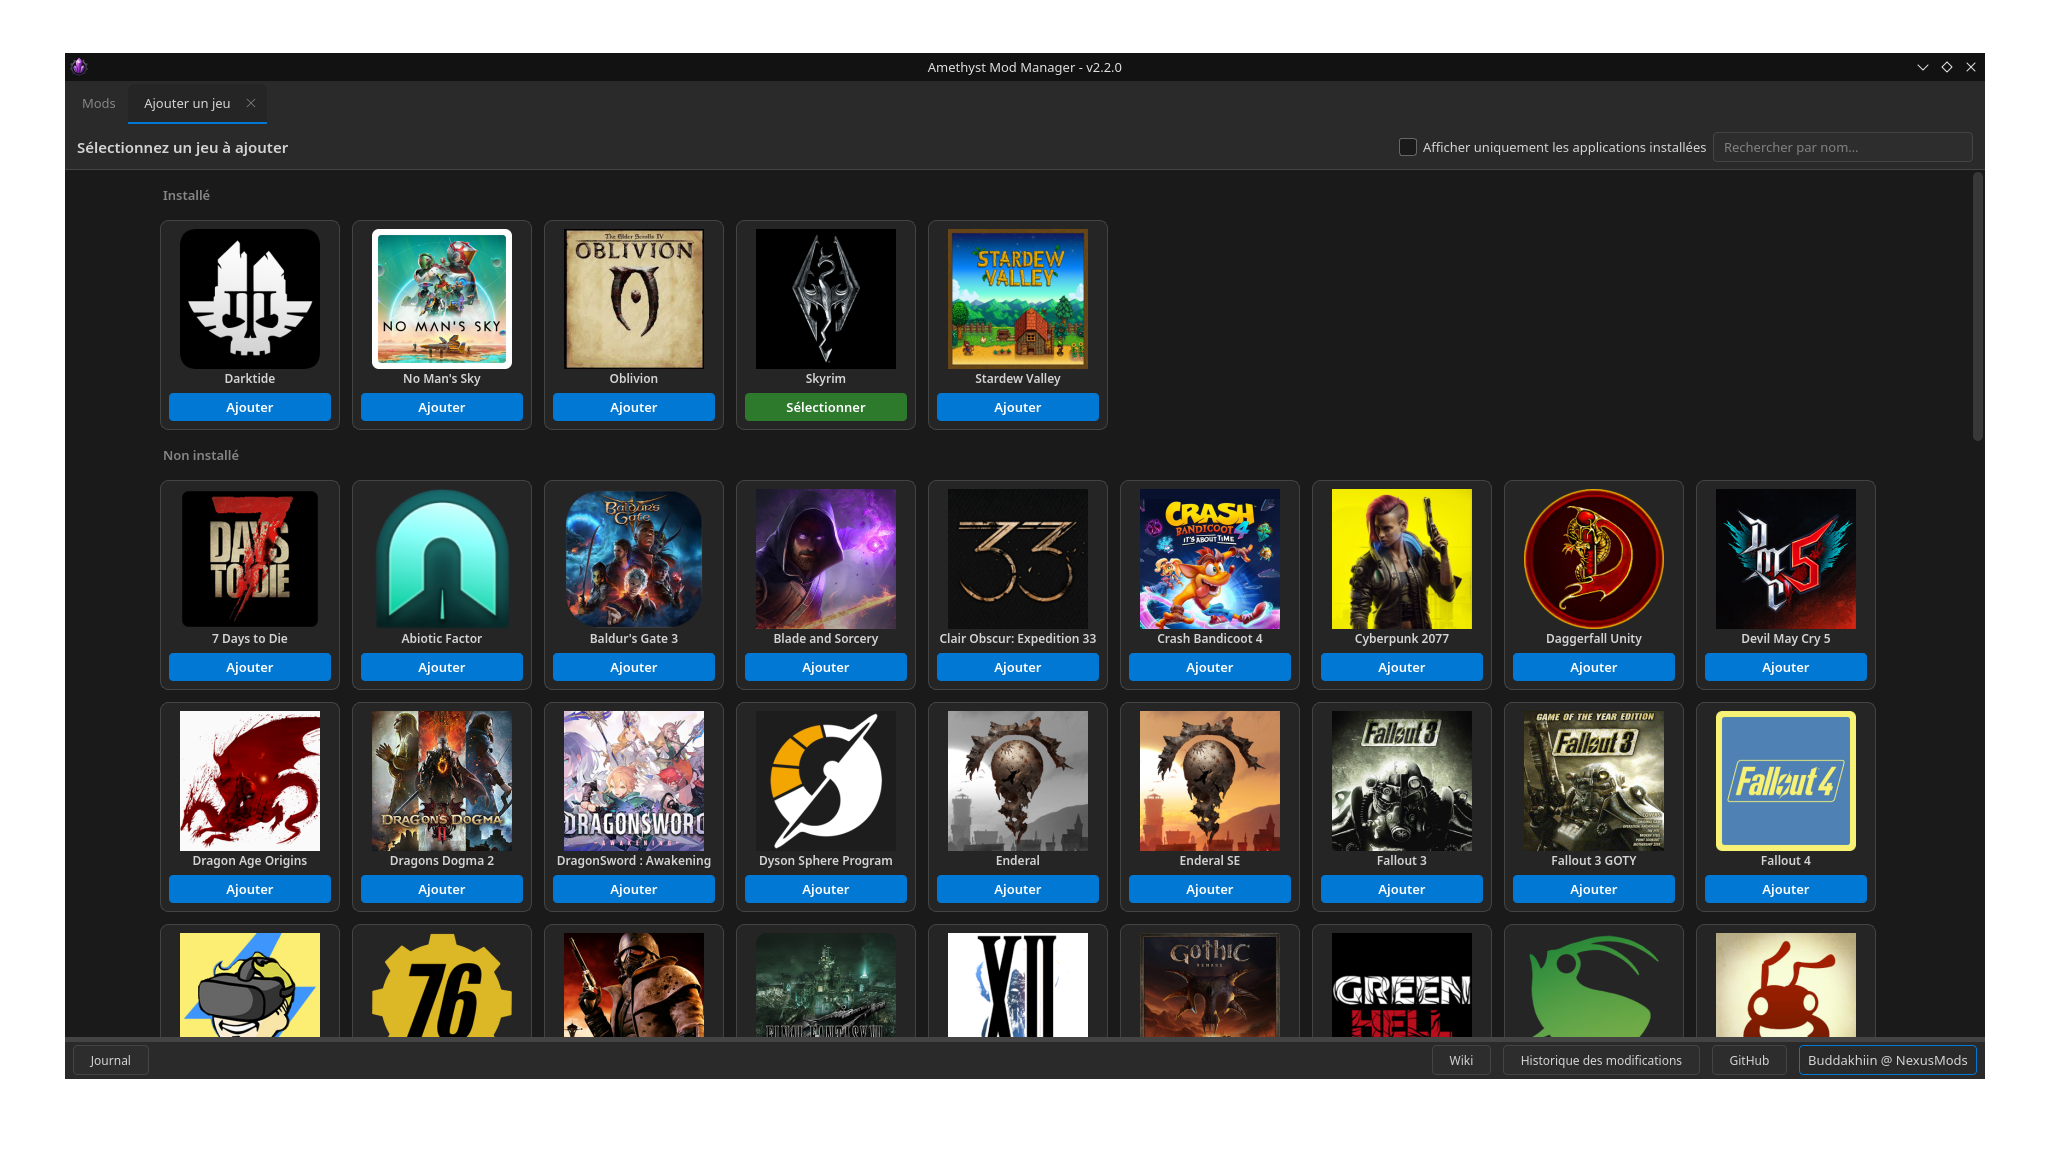Click the Fallout 3 GOTY cover

[1594, 781]
